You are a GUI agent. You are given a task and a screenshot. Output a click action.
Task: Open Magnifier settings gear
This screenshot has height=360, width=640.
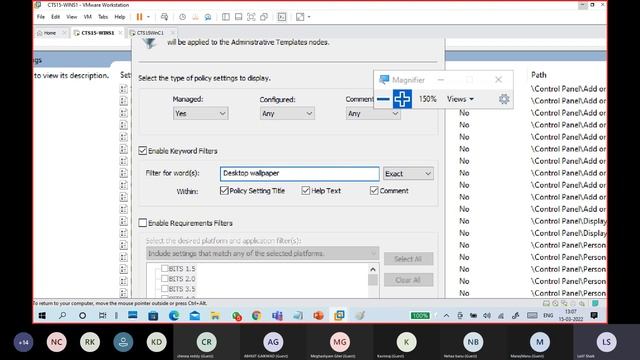tap(504, 99)
